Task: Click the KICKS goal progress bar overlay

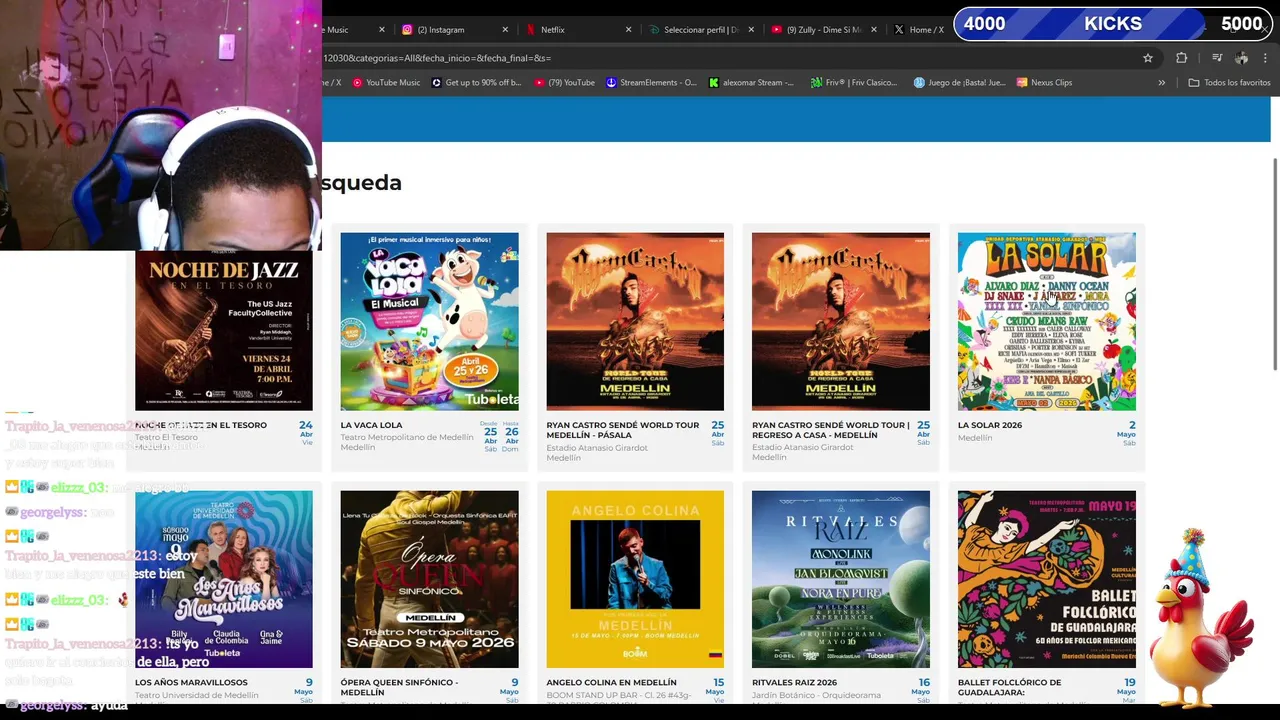Action: (1113, 24)
